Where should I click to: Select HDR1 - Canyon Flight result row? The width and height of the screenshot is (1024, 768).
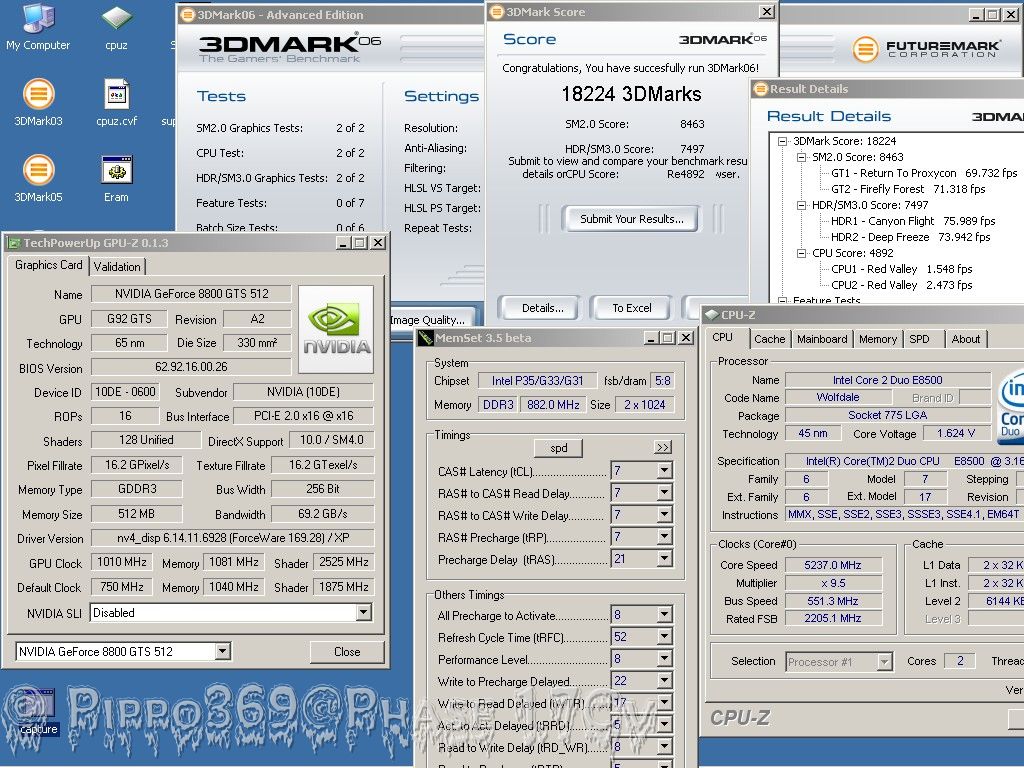click(913, 221)
